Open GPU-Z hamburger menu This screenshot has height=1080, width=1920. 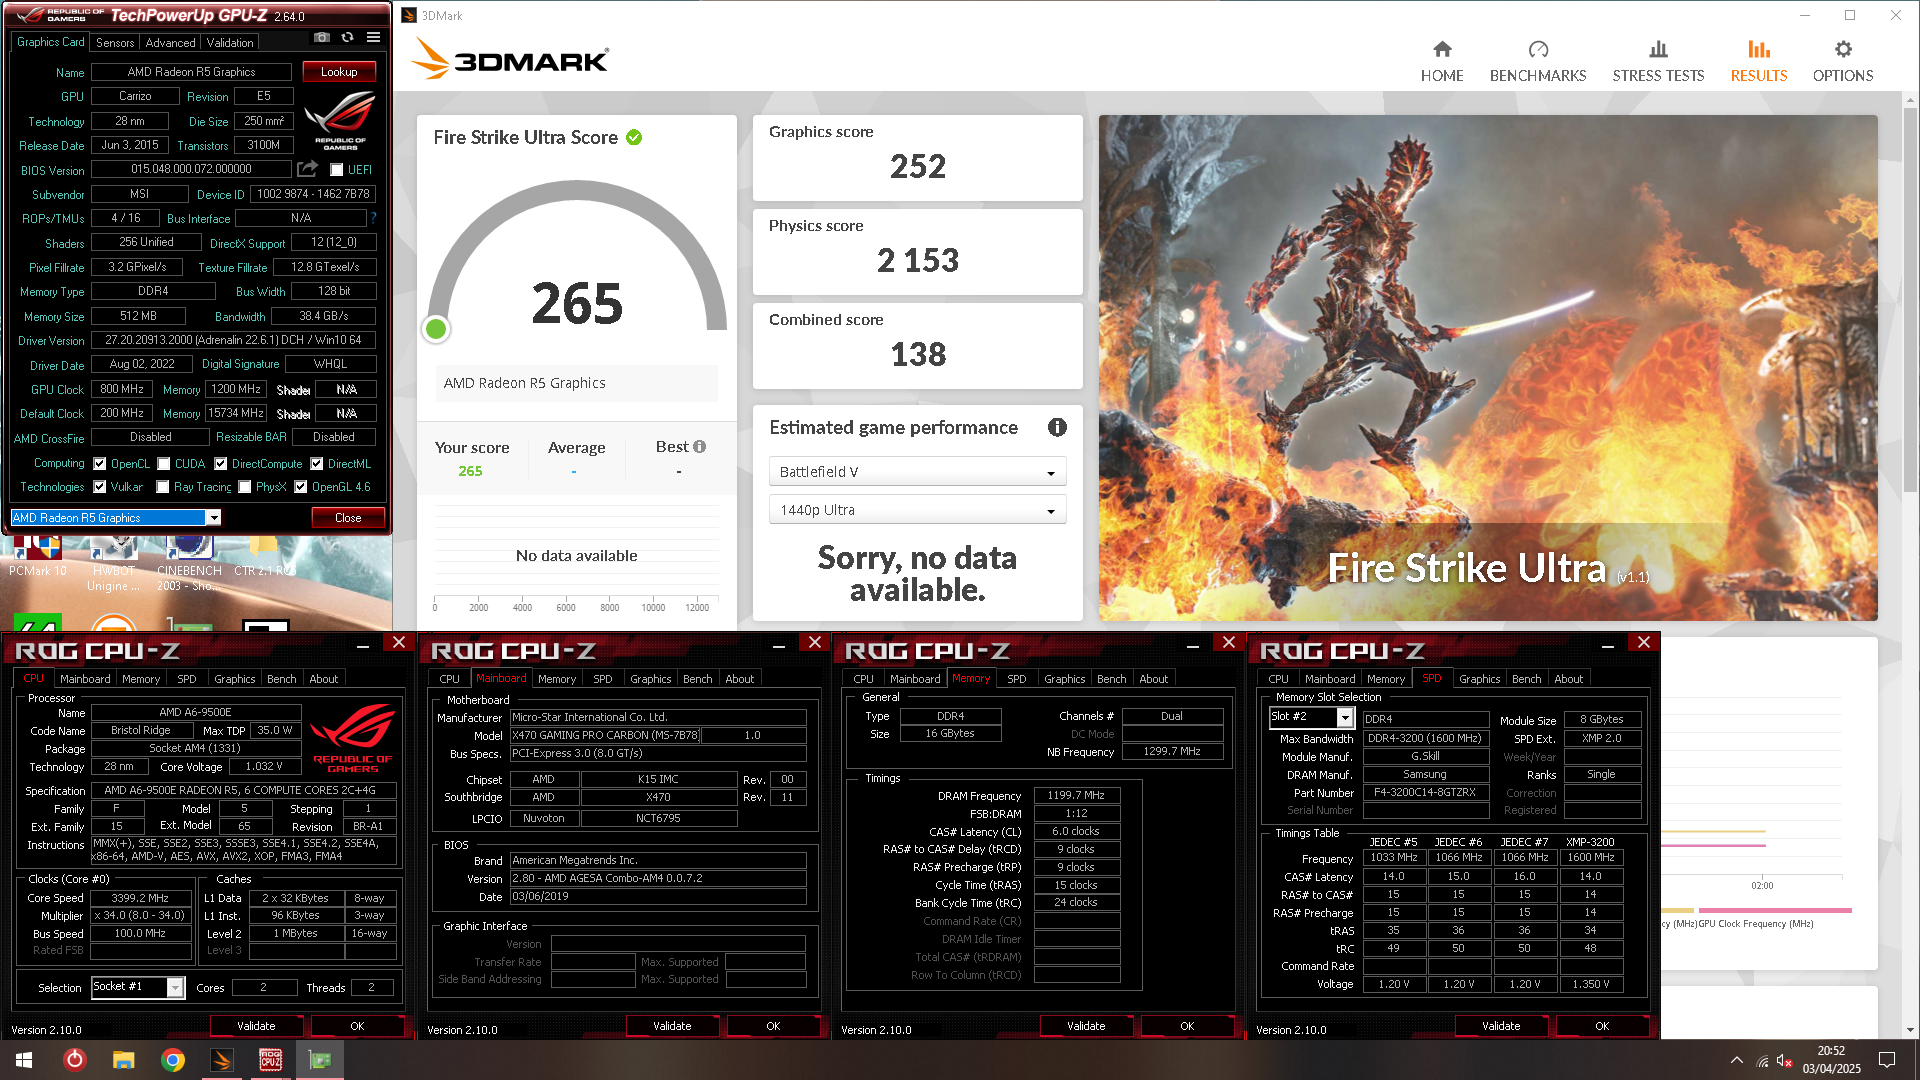[x=373, y=38]
